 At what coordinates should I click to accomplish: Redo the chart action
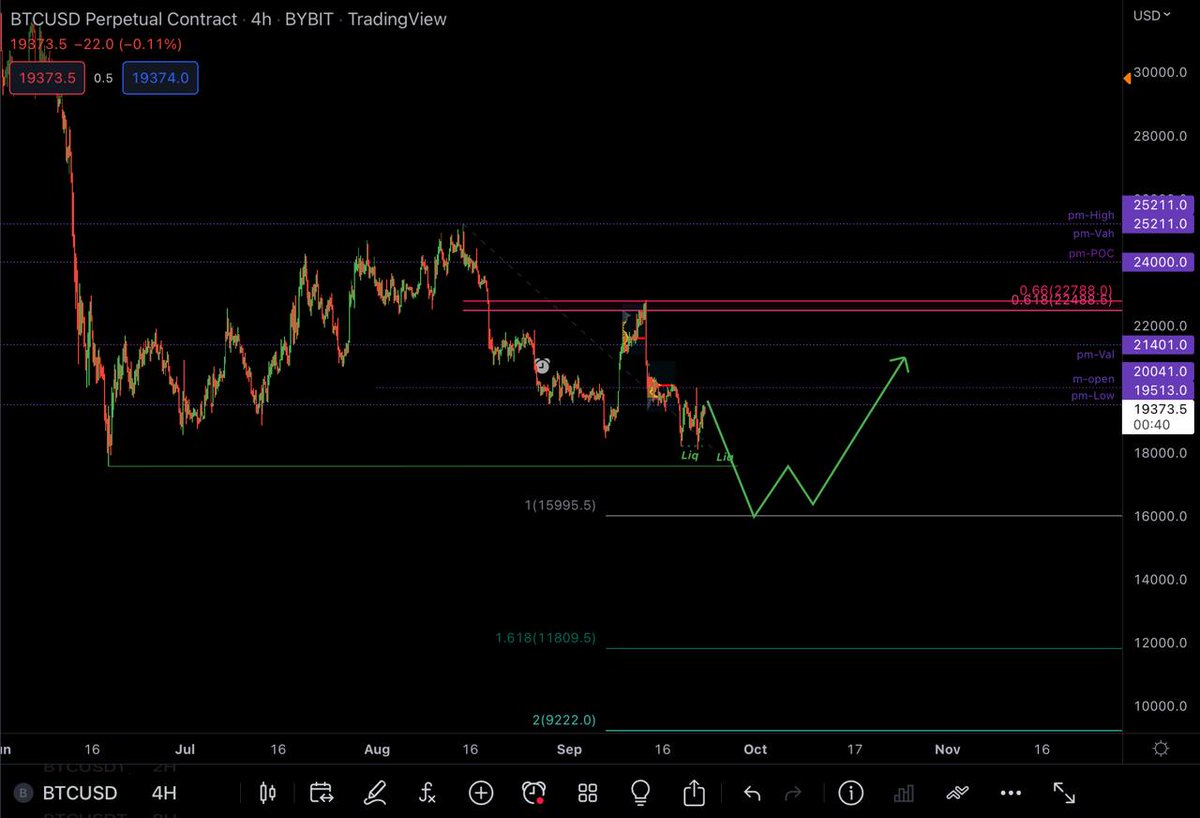pyautogui.click(x=793, y=793)
